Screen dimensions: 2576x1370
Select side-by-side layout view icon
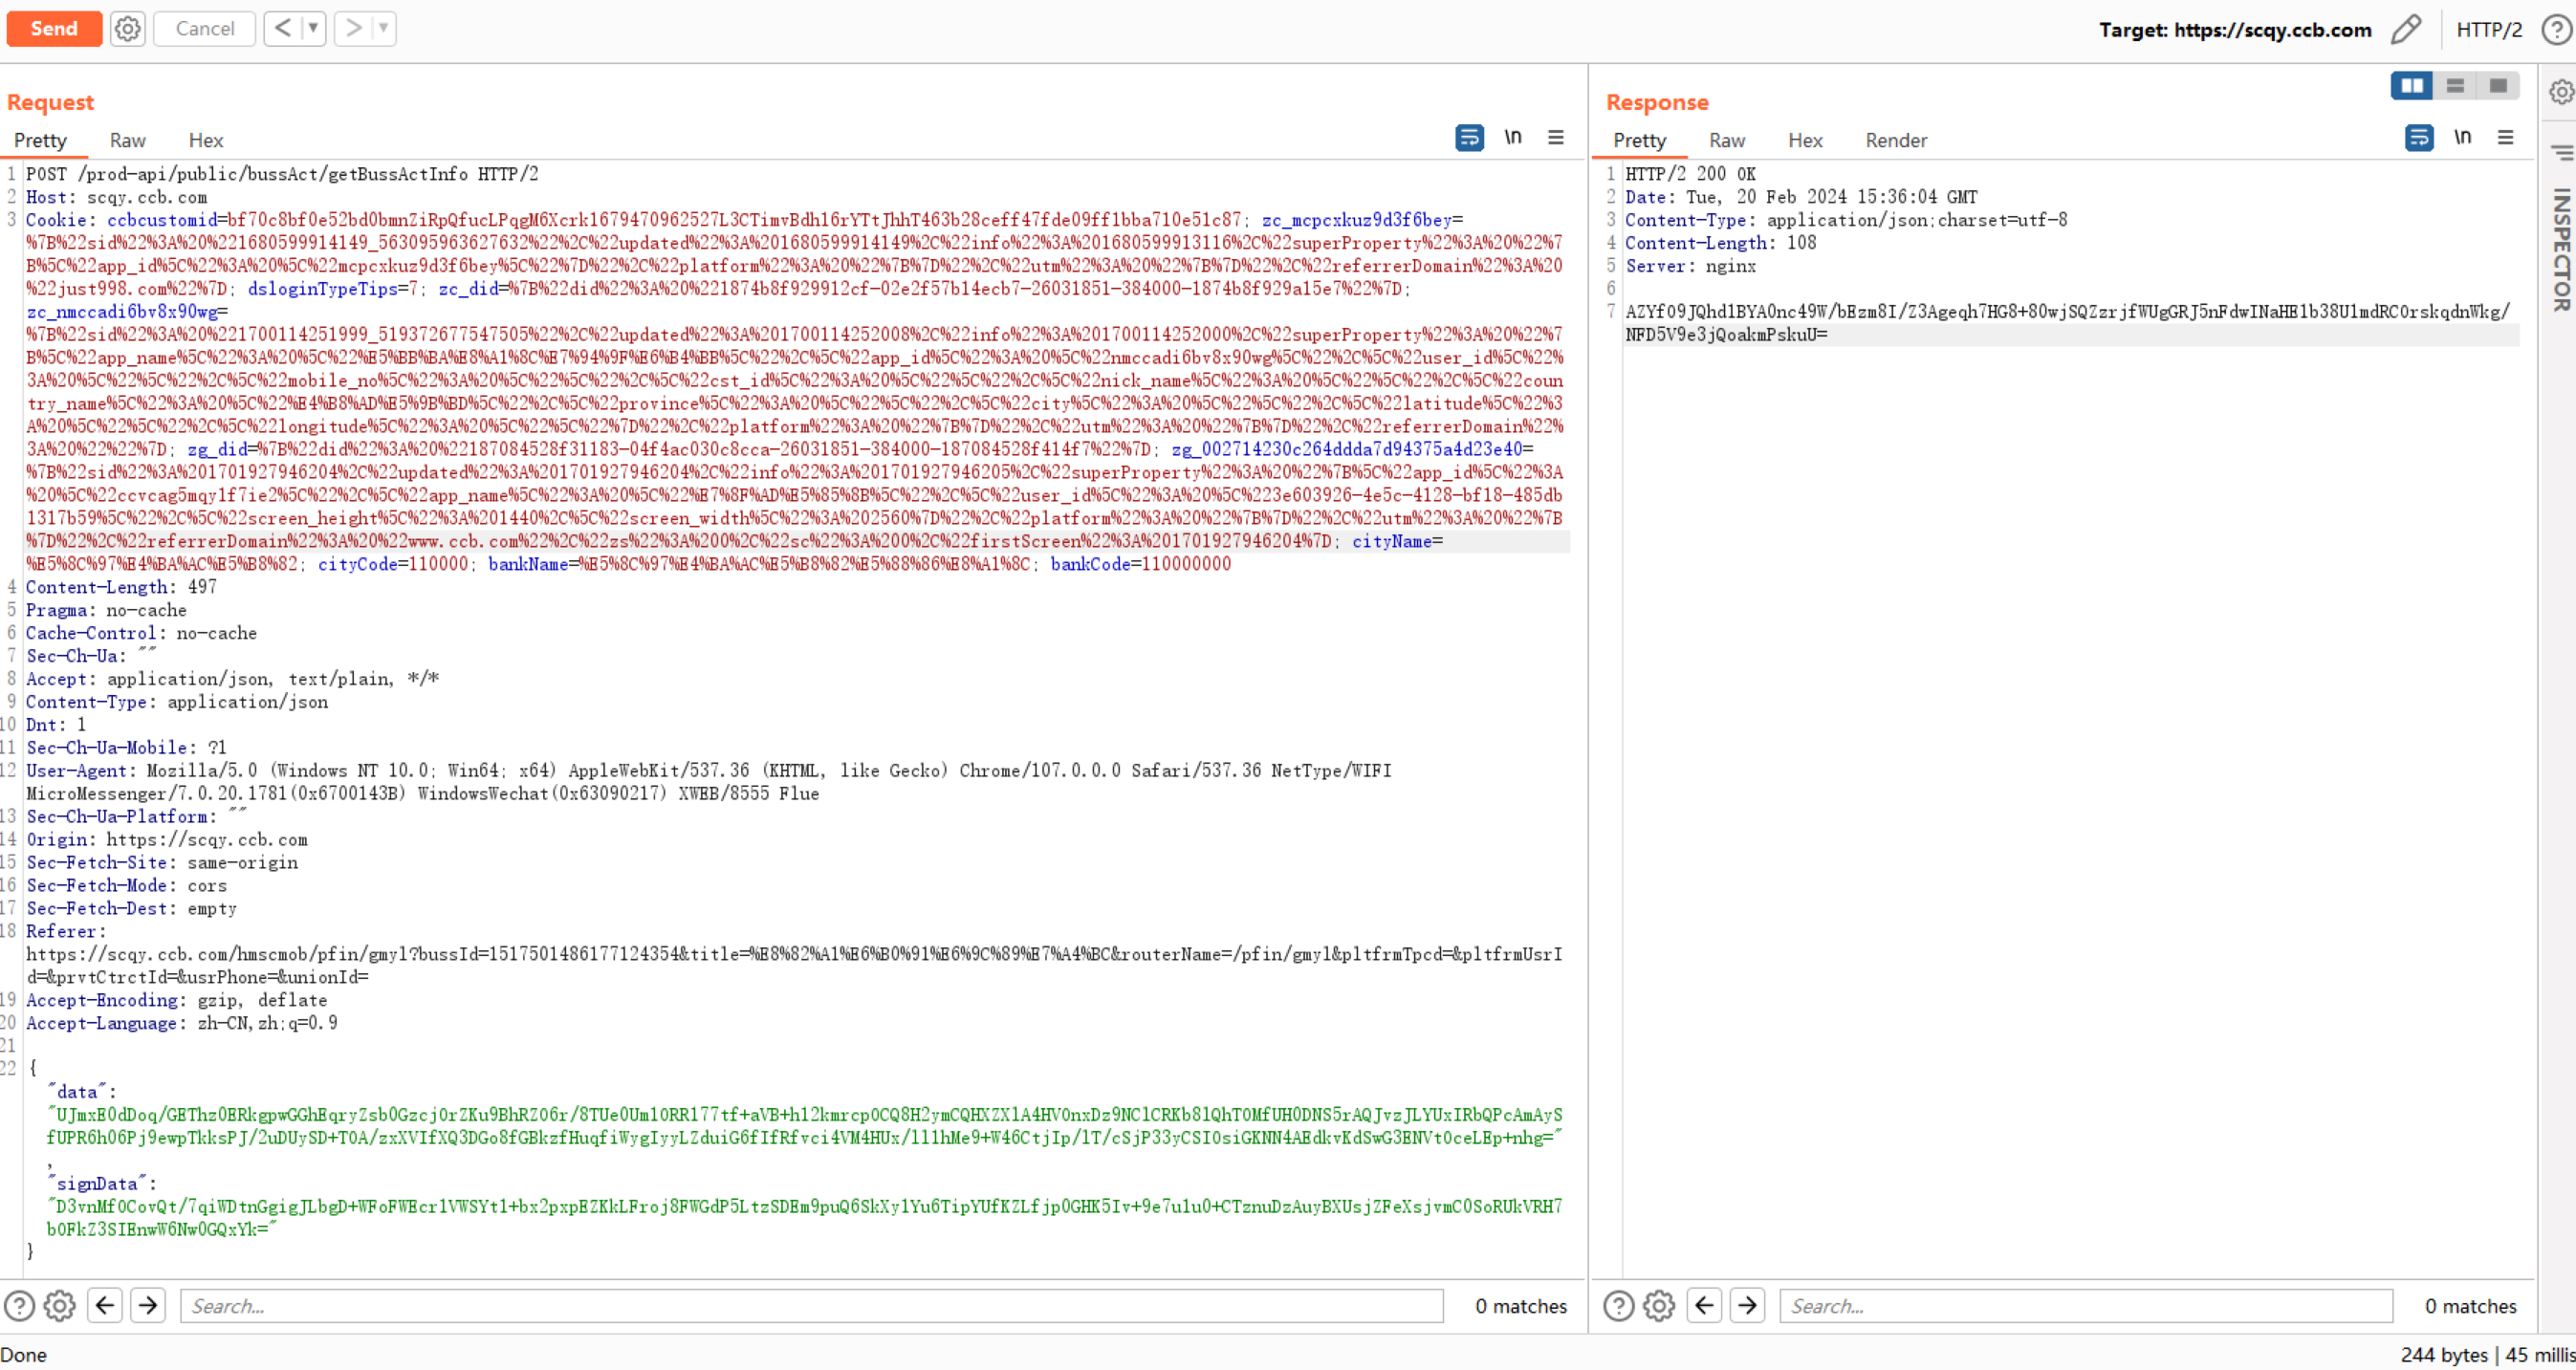(x=2411, y=86)
